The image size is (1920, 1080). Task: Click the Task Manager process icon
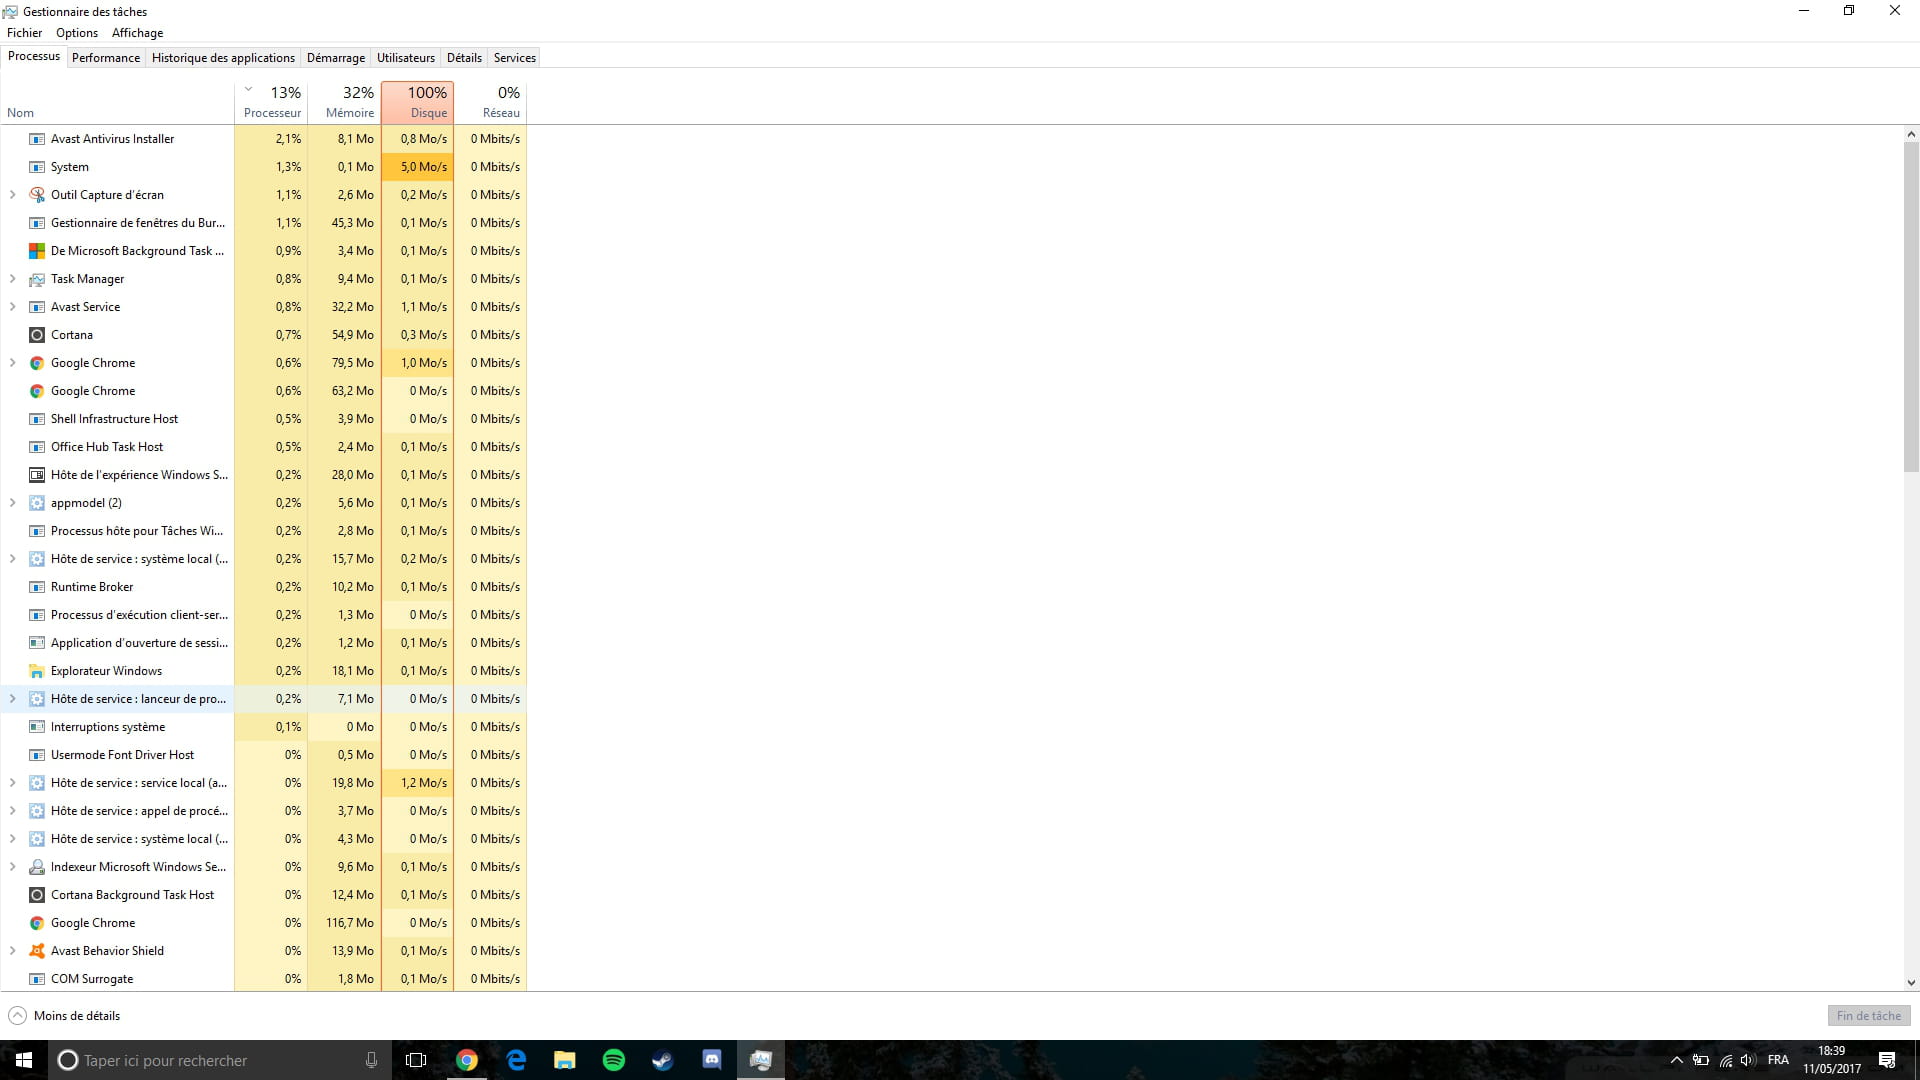(x=37, y=279)
